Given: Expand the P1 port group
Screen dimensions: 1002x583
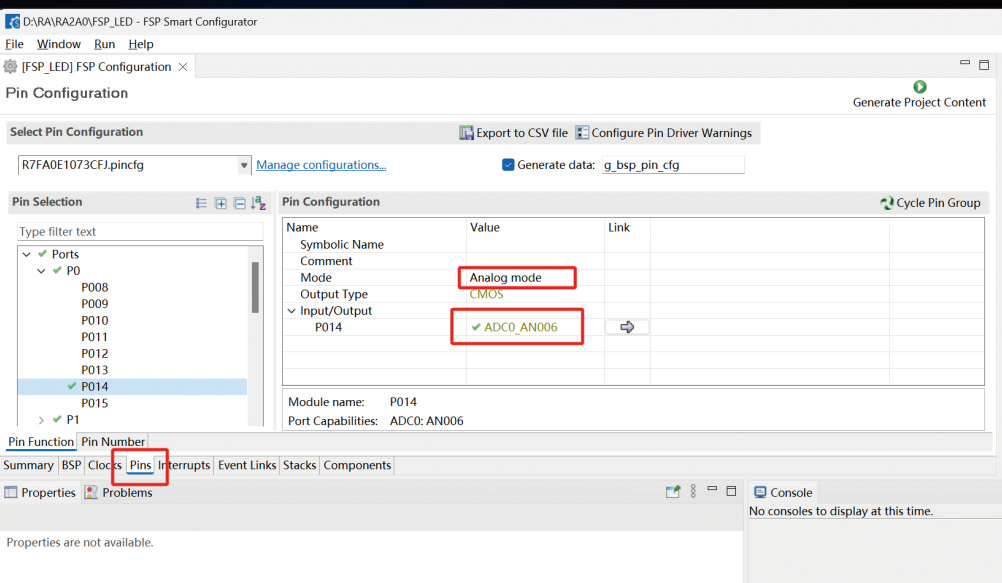Looking at the screenshot, I should coord(42,420).
